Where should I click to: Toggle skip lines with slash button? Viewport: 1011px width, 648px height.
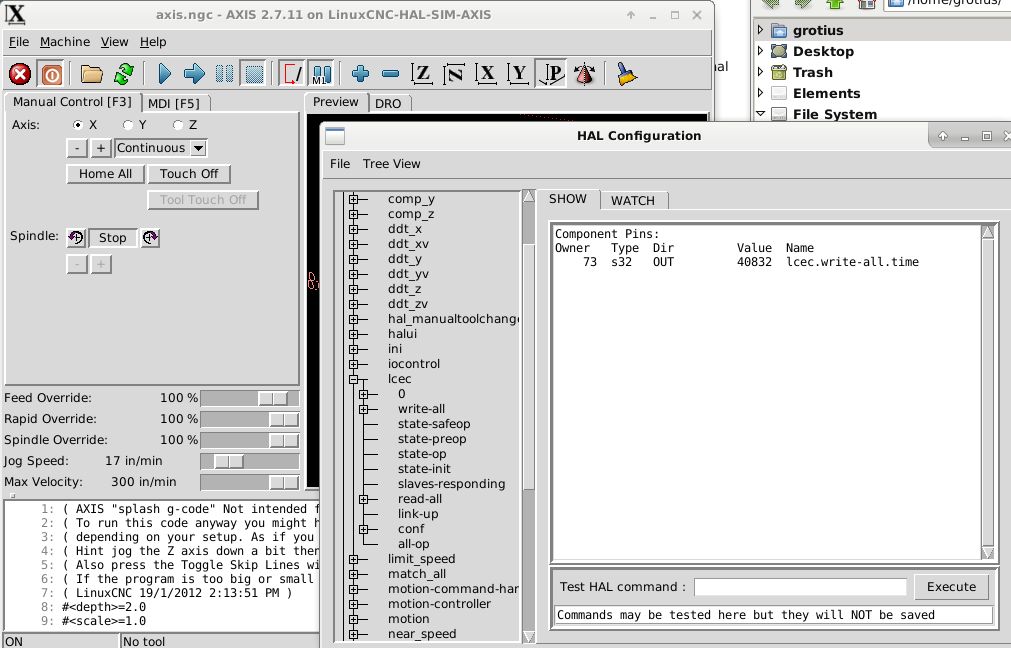tap(291, 74)
